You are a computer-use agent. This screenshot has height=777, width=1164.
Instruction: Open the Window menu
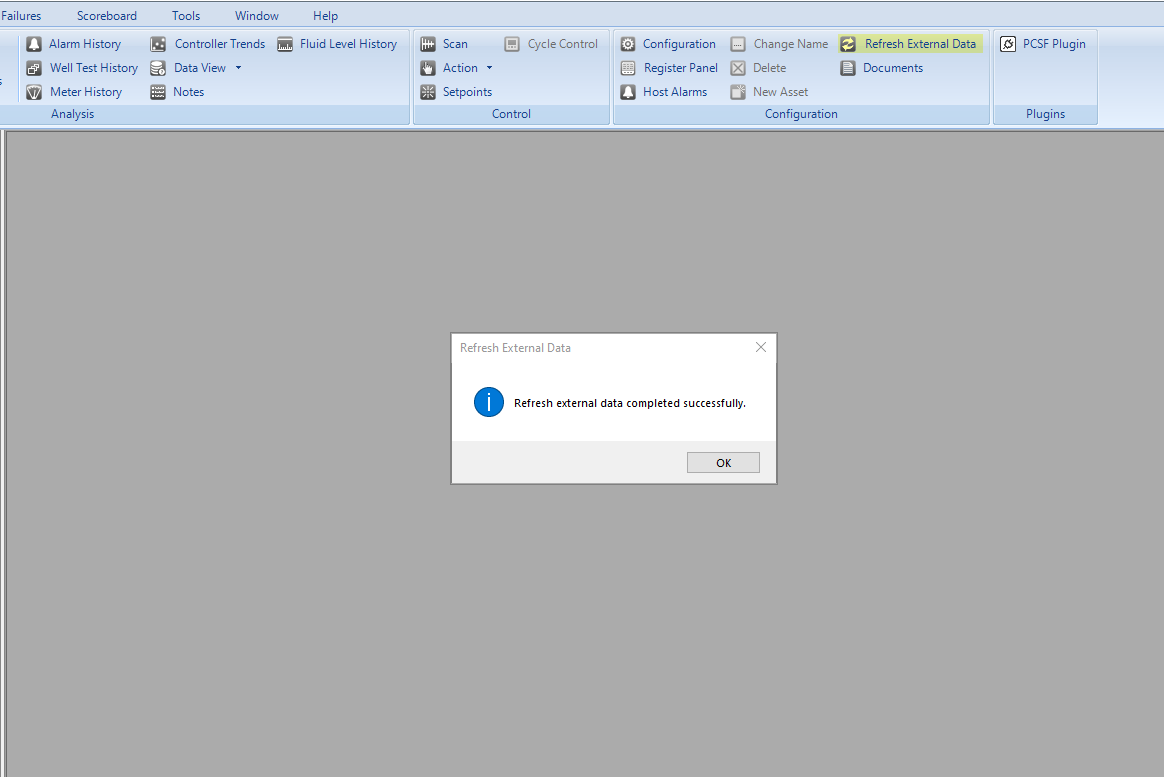pos(257,16)
